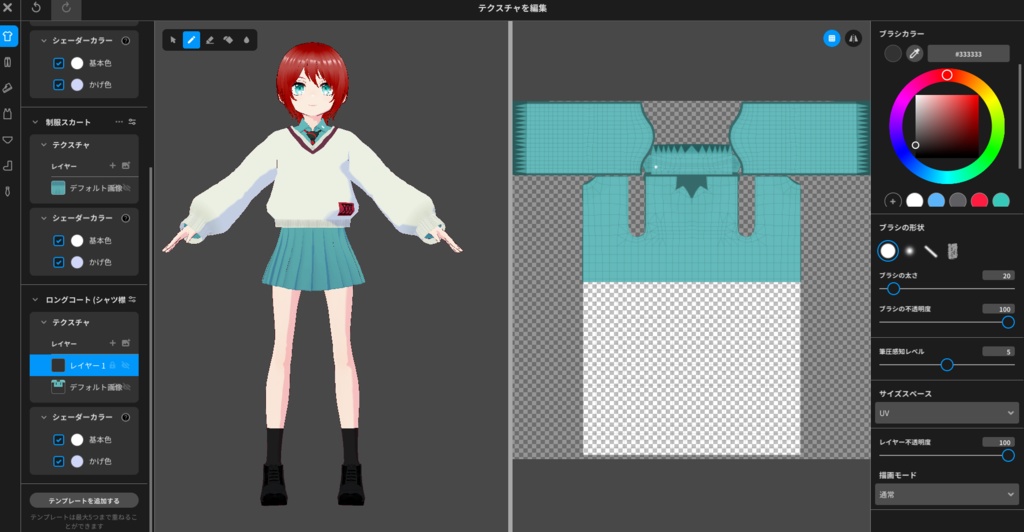Select 制服スカート デフォルト画像 layer row
Screen dimensions: 1024x532
pyautogui.click(x=84, y=188)
